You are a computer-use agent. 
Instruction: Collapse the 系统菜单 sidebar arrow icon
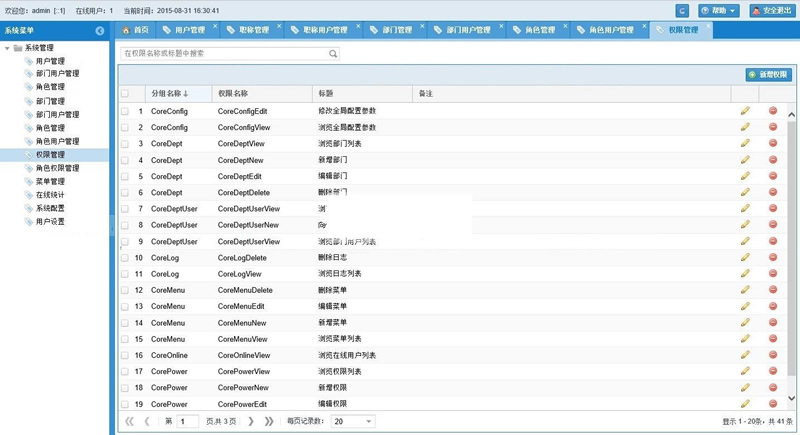100,31
